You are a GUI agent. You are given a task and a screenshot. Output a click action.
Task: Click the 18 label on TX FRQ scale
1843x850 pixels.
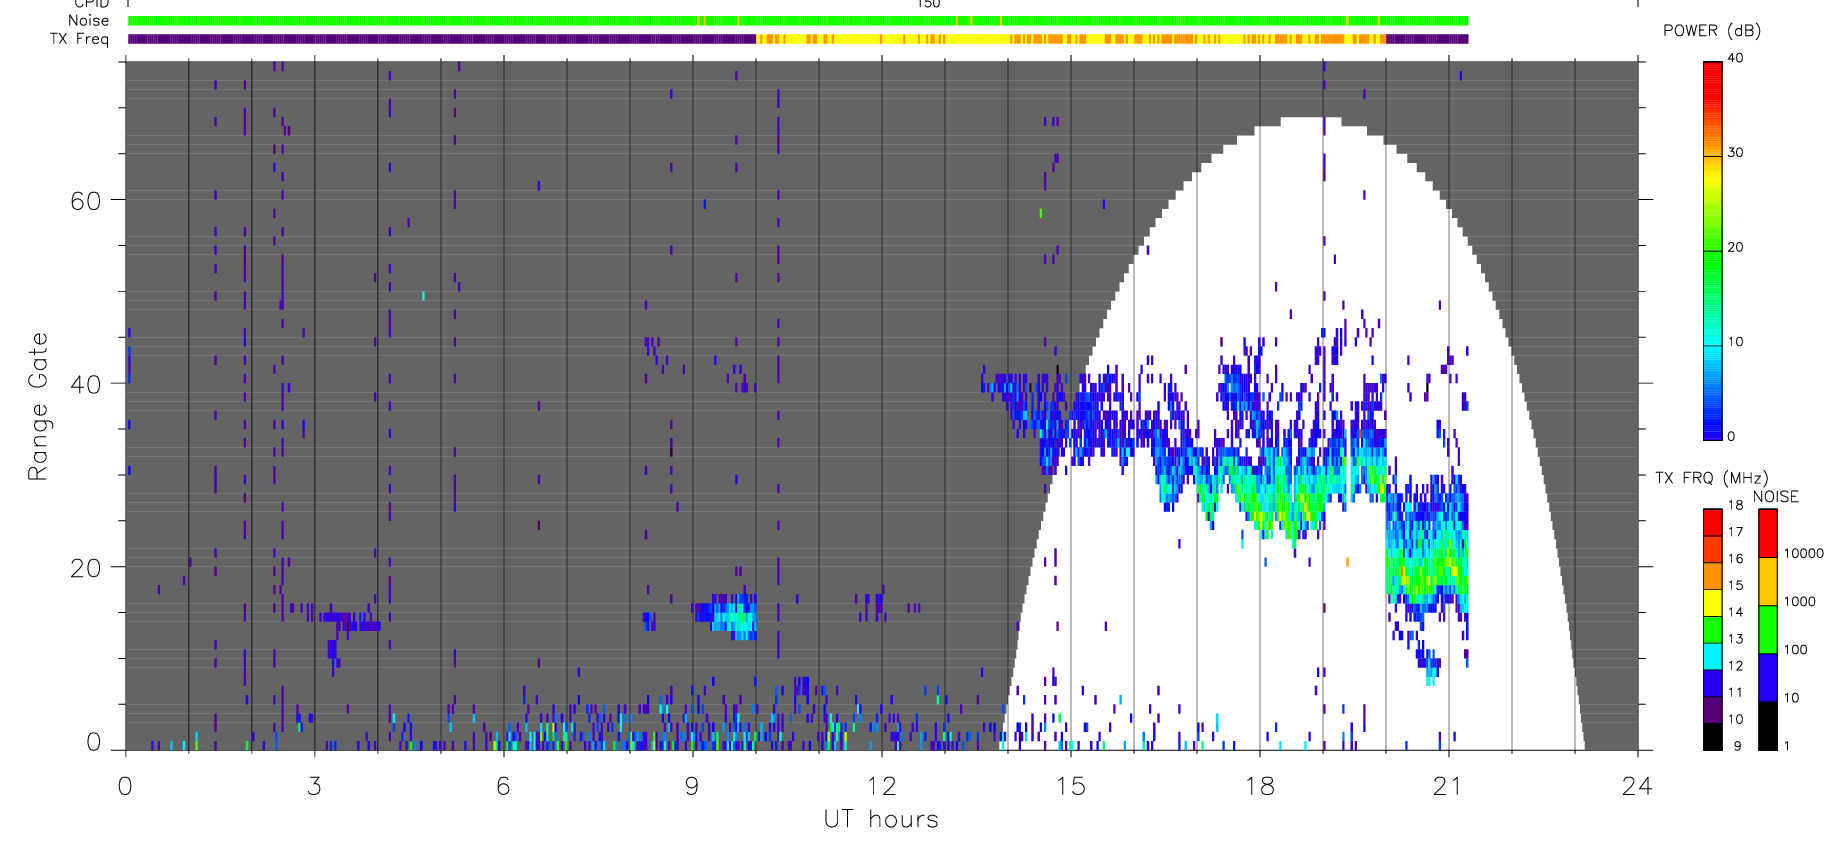tap(1735, 505)
